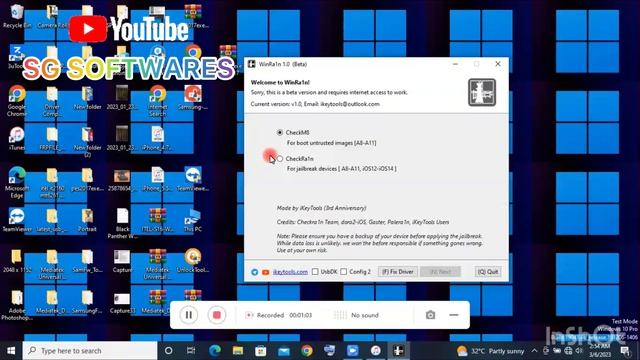This screenshot has height=360, width=640.
Task: Select the CheckM8 radio option
Action: pos(280,133)
